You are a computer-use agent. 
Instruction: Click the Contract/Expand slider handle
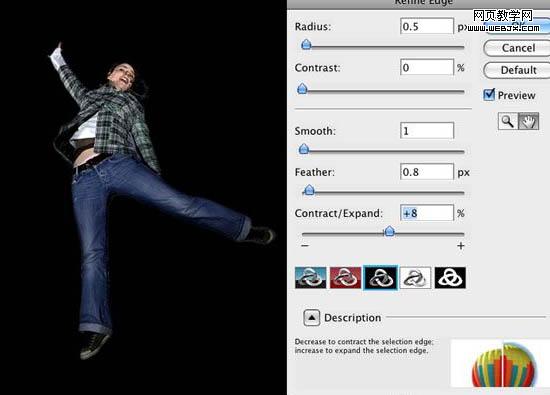pyautogui.click(x=389, y=231)
